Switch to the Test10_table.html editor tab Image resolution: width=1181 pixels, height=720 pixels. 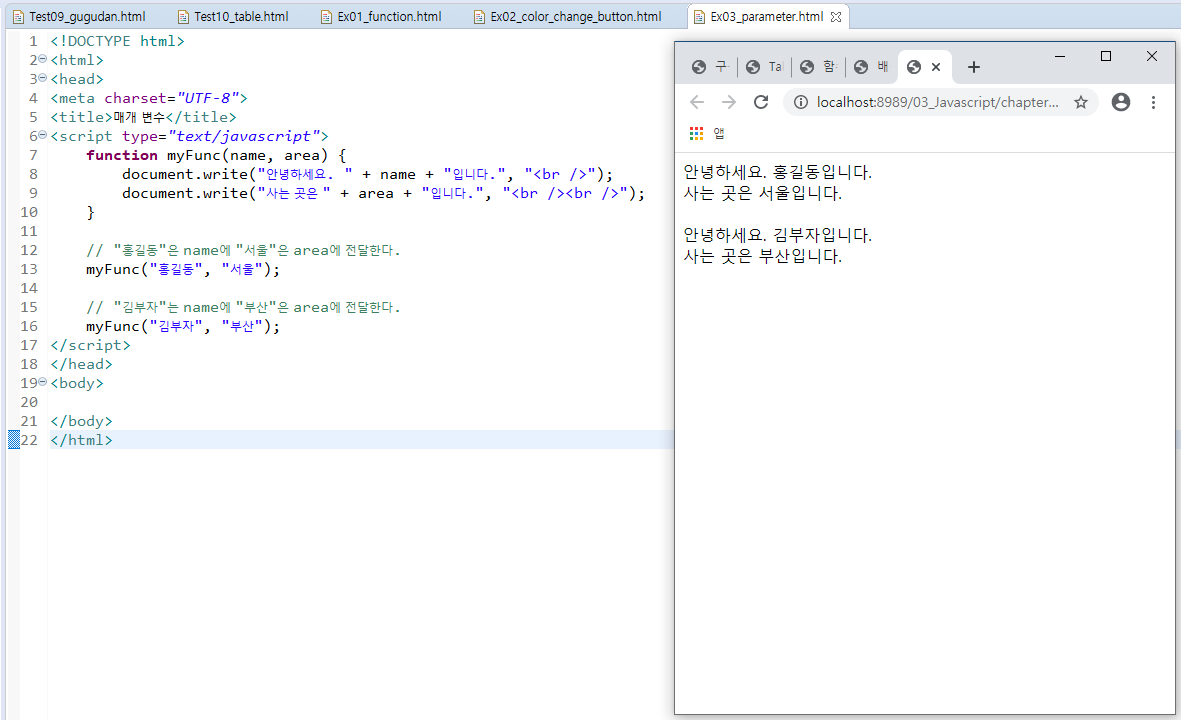(x=233, y=17)
